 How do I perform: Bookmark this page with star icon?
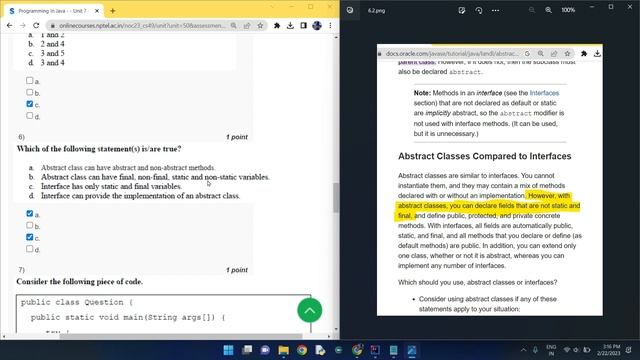[x=260, y=26]
